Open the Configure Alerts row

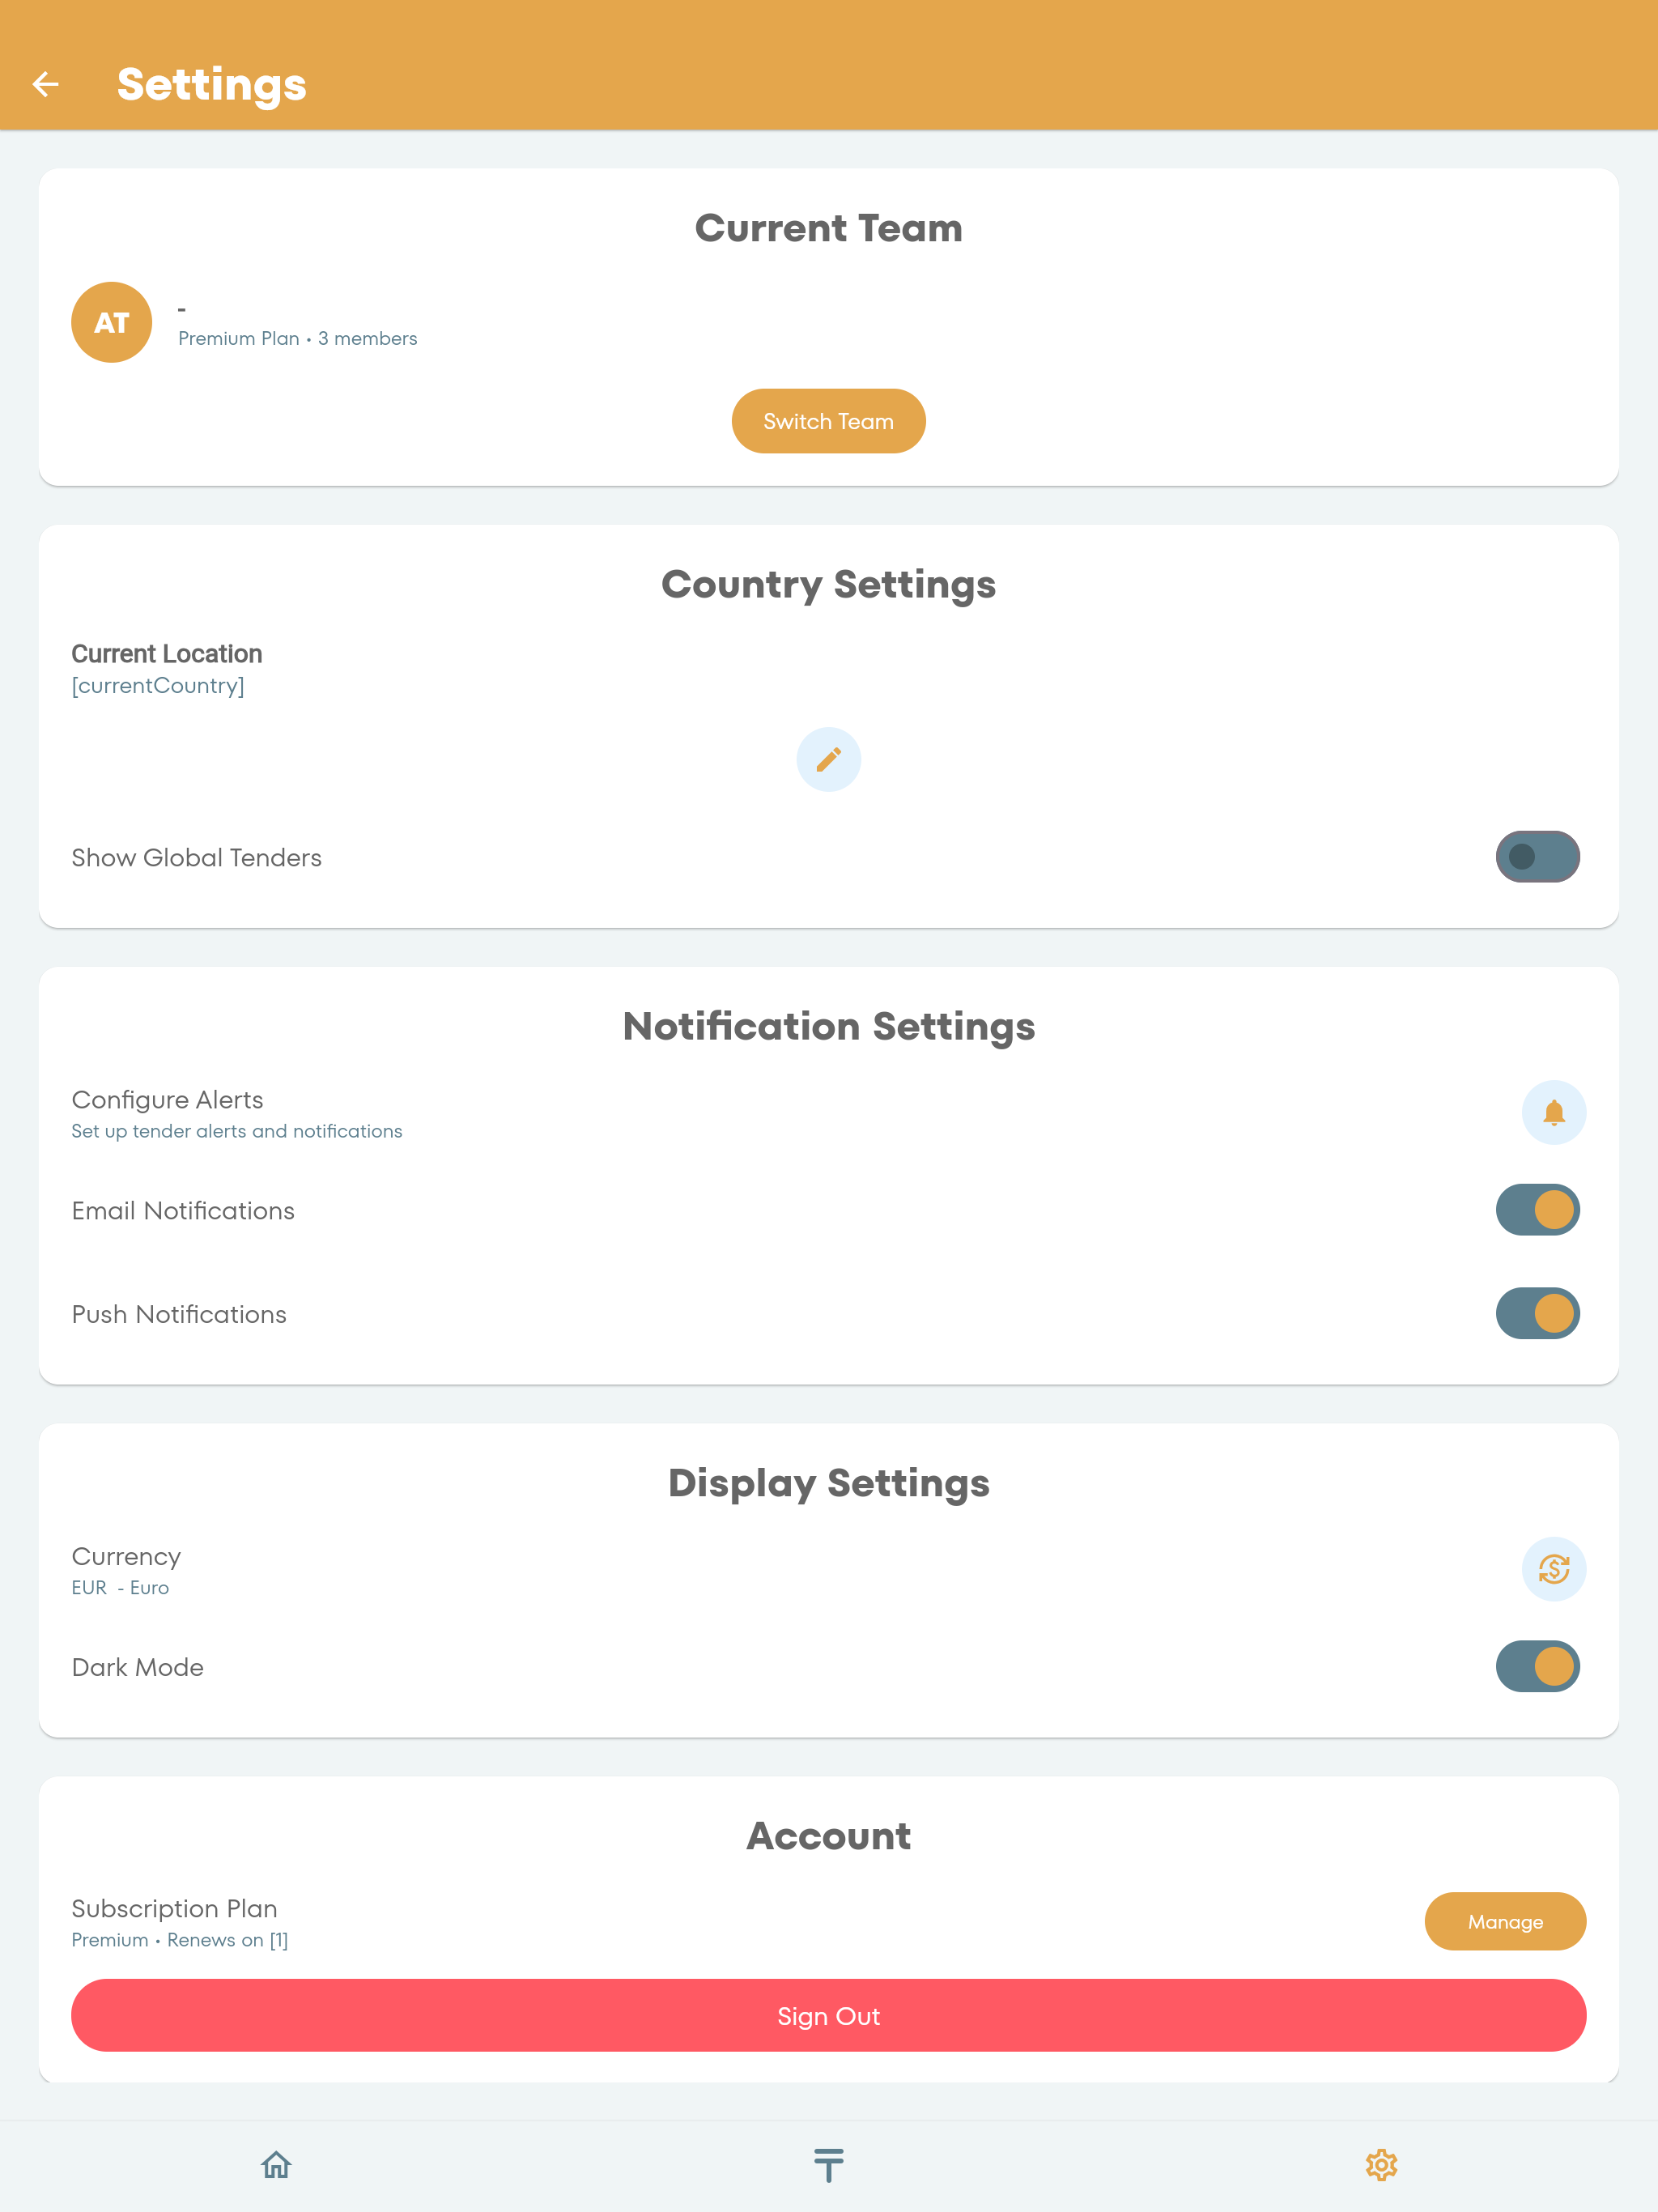(828, 1113)
